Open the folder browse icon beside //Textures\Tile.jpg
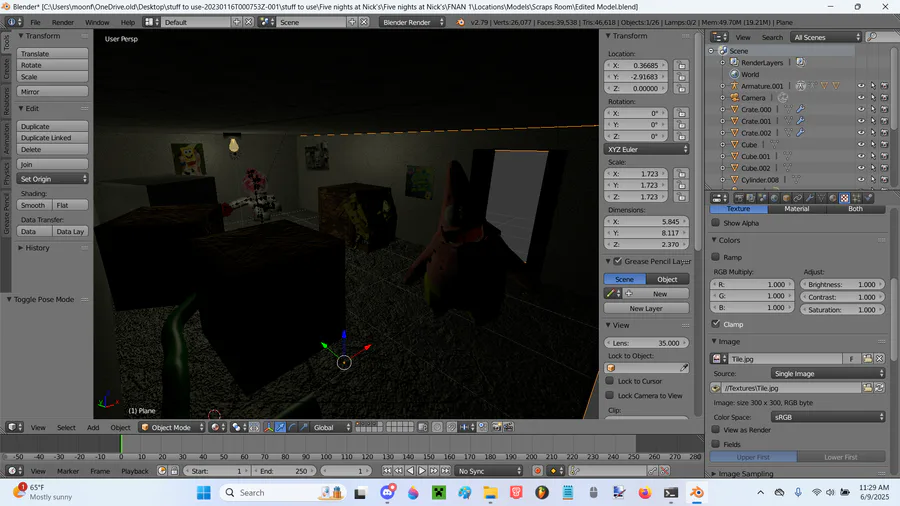This screenshot has height=506, width=900. (867, 388)
